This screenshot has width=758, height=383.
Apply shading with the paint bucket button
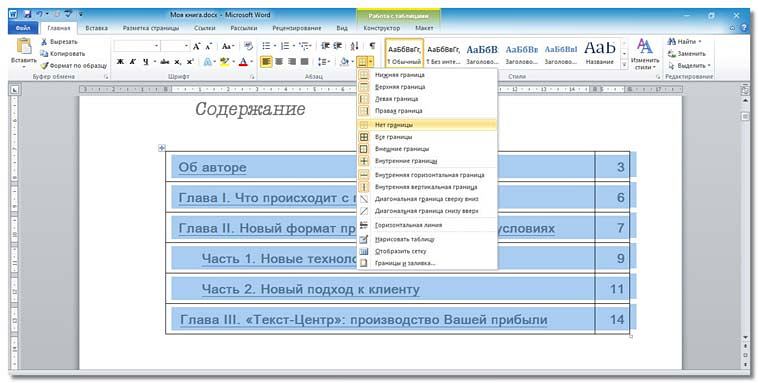(344, 62)
